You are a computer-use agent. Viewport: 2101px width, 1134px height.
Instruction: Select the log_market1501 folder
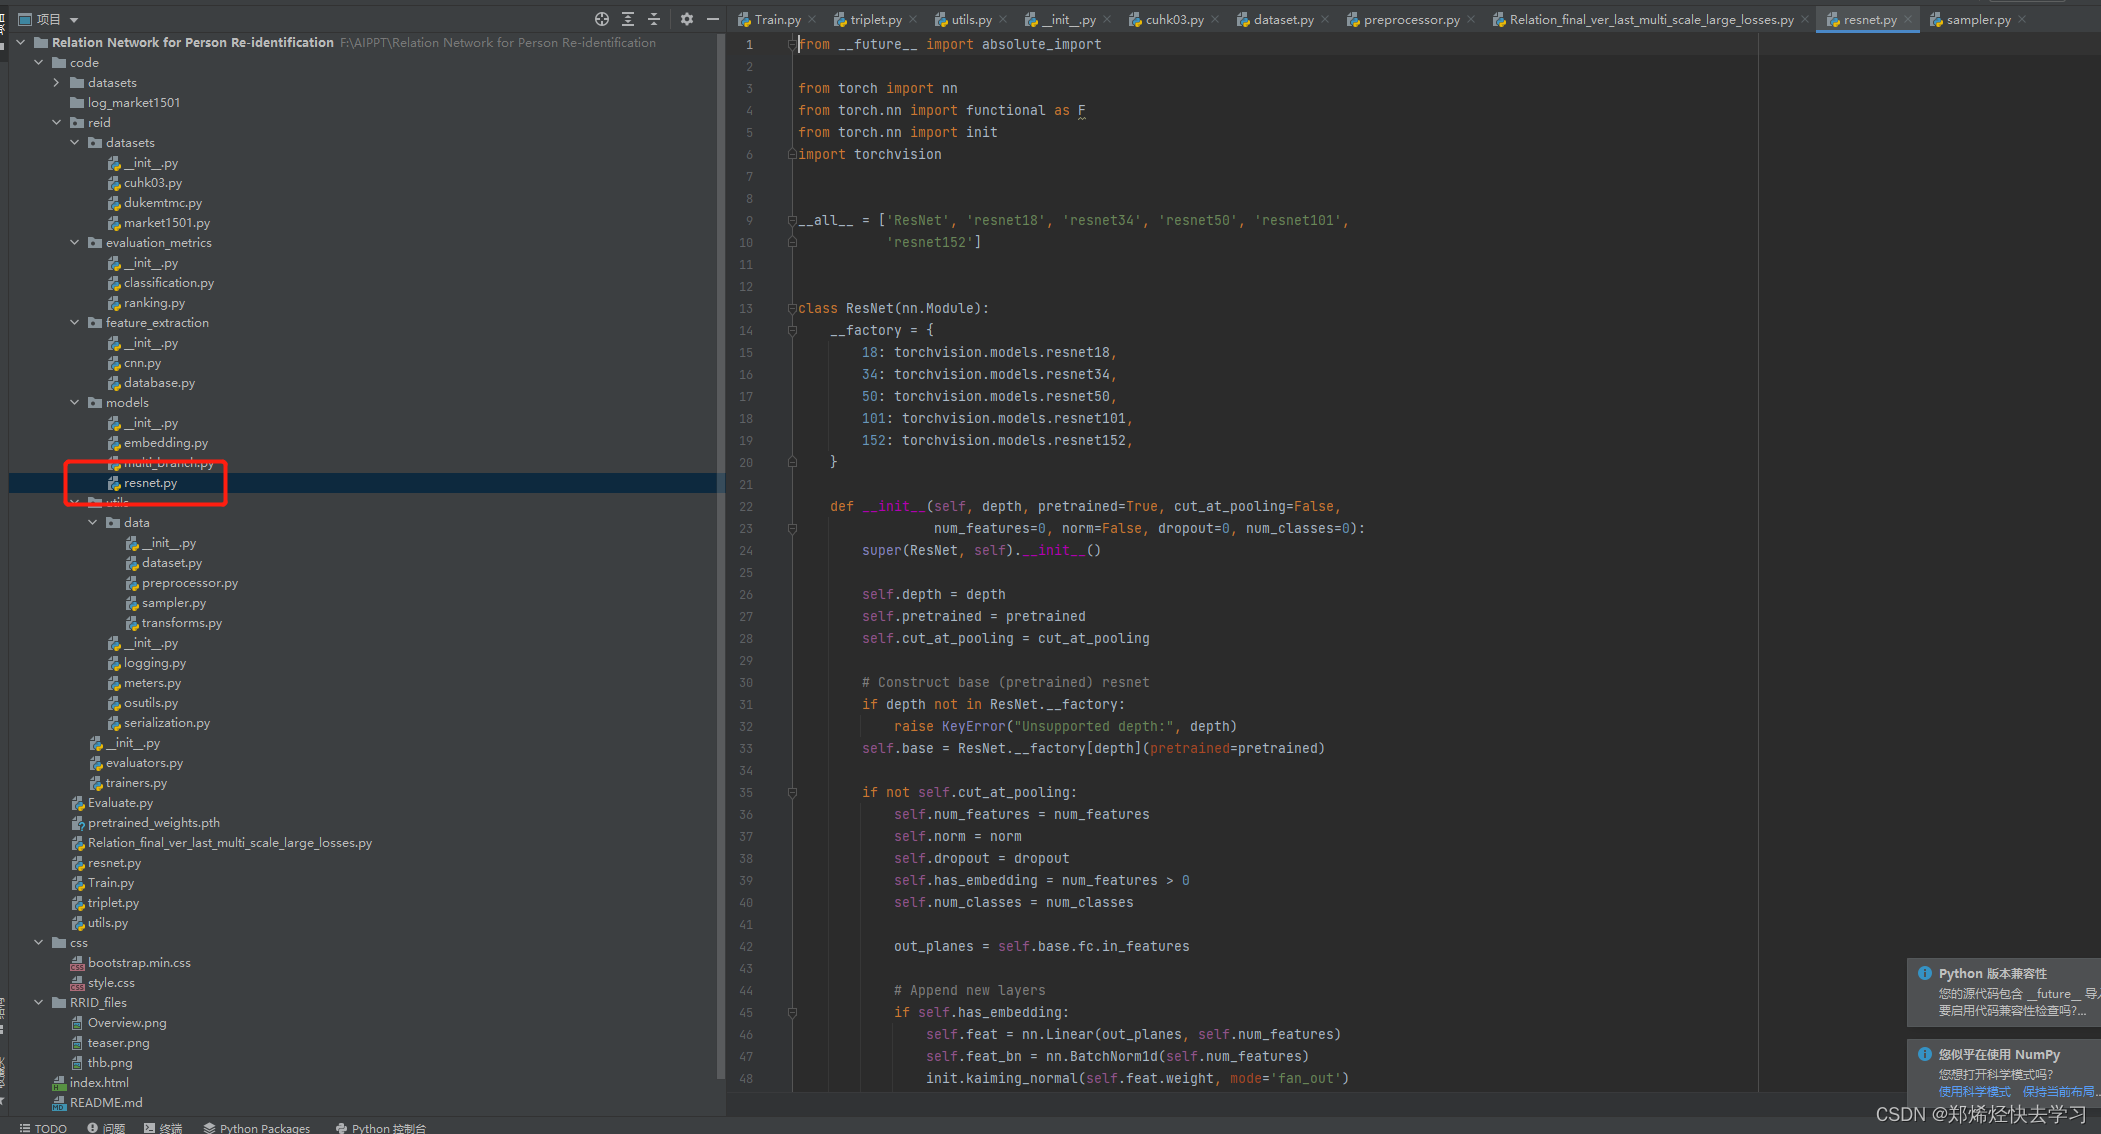(133, 102)
